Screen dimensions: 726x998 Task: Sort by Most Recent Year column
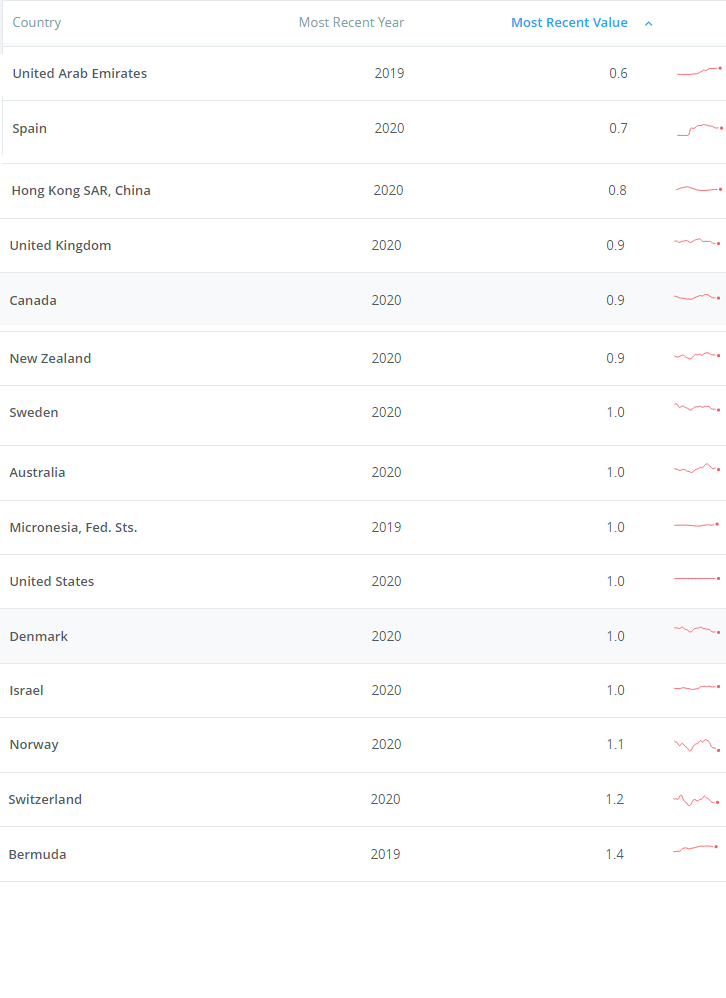351,23
